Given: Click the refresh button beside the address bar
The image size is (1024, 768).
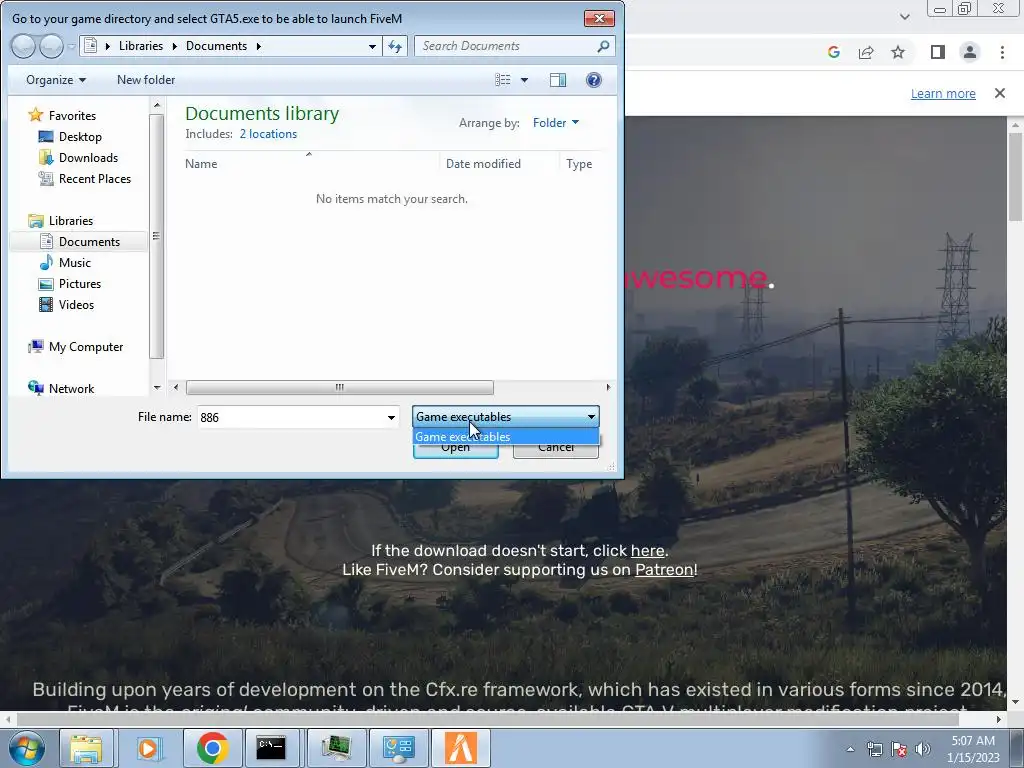Looking at the screenshot, I should (x=395, y=46).
